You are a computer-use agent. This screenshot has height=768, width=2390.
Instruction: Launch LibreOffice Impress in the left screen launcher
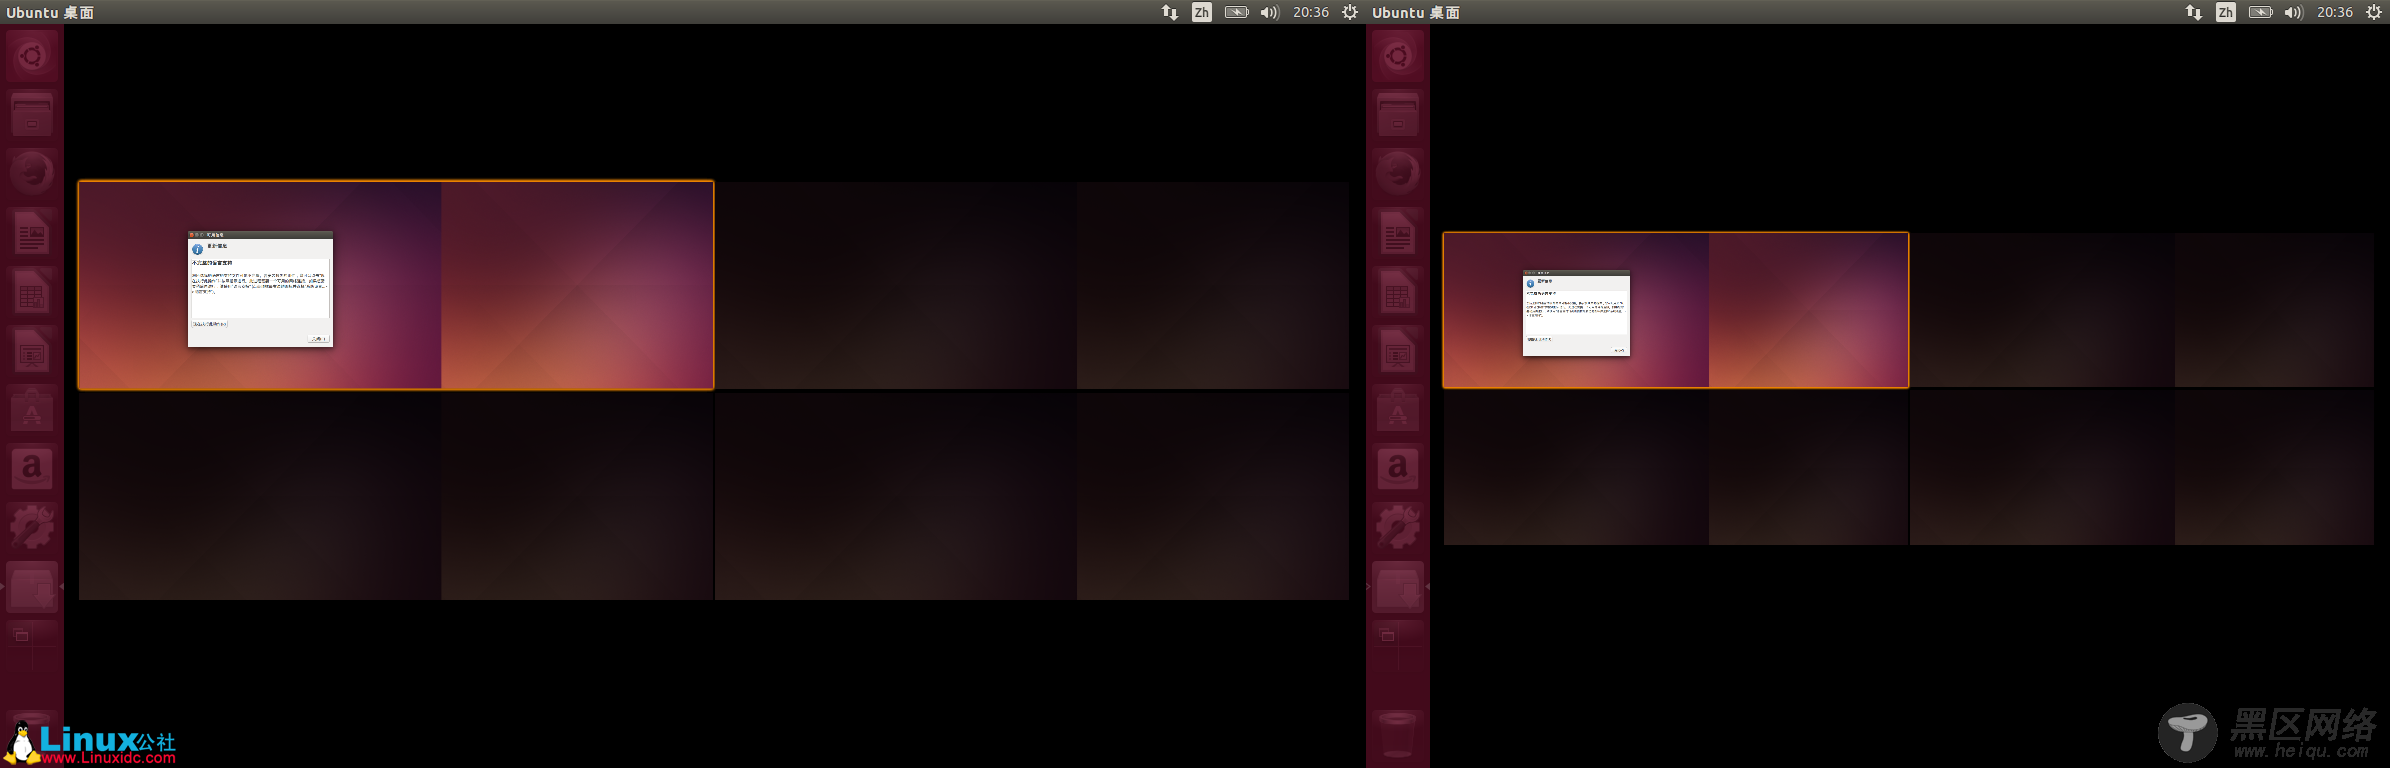tap(32, 351)
